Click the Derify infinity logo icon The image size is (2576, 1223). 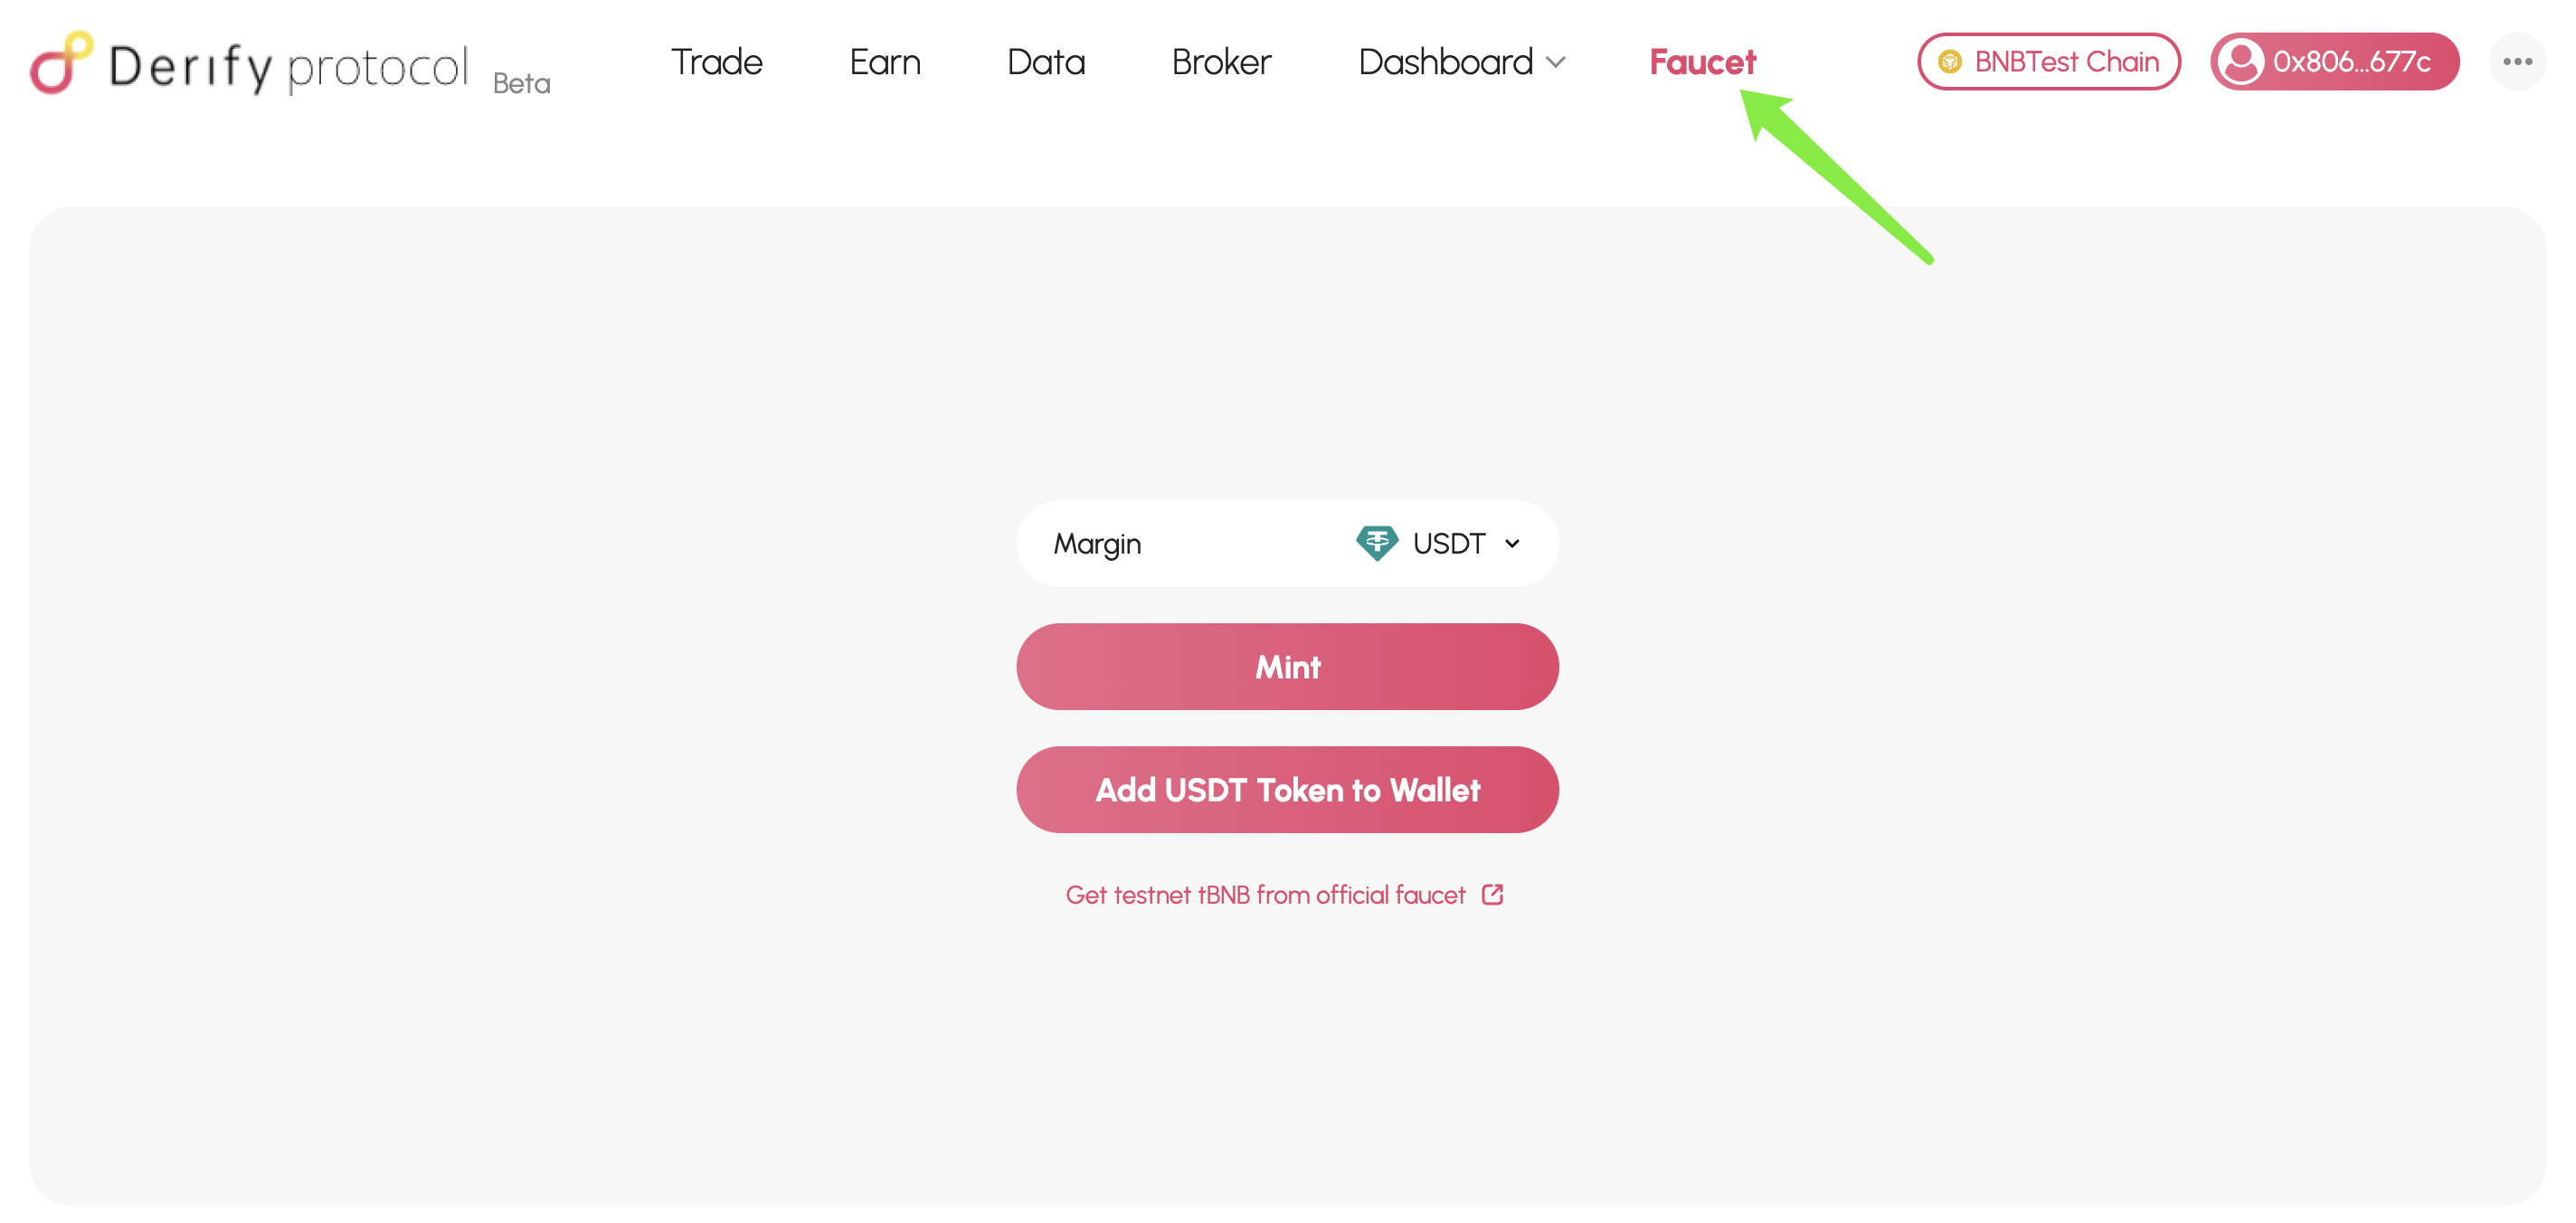[x=62, y=62]
